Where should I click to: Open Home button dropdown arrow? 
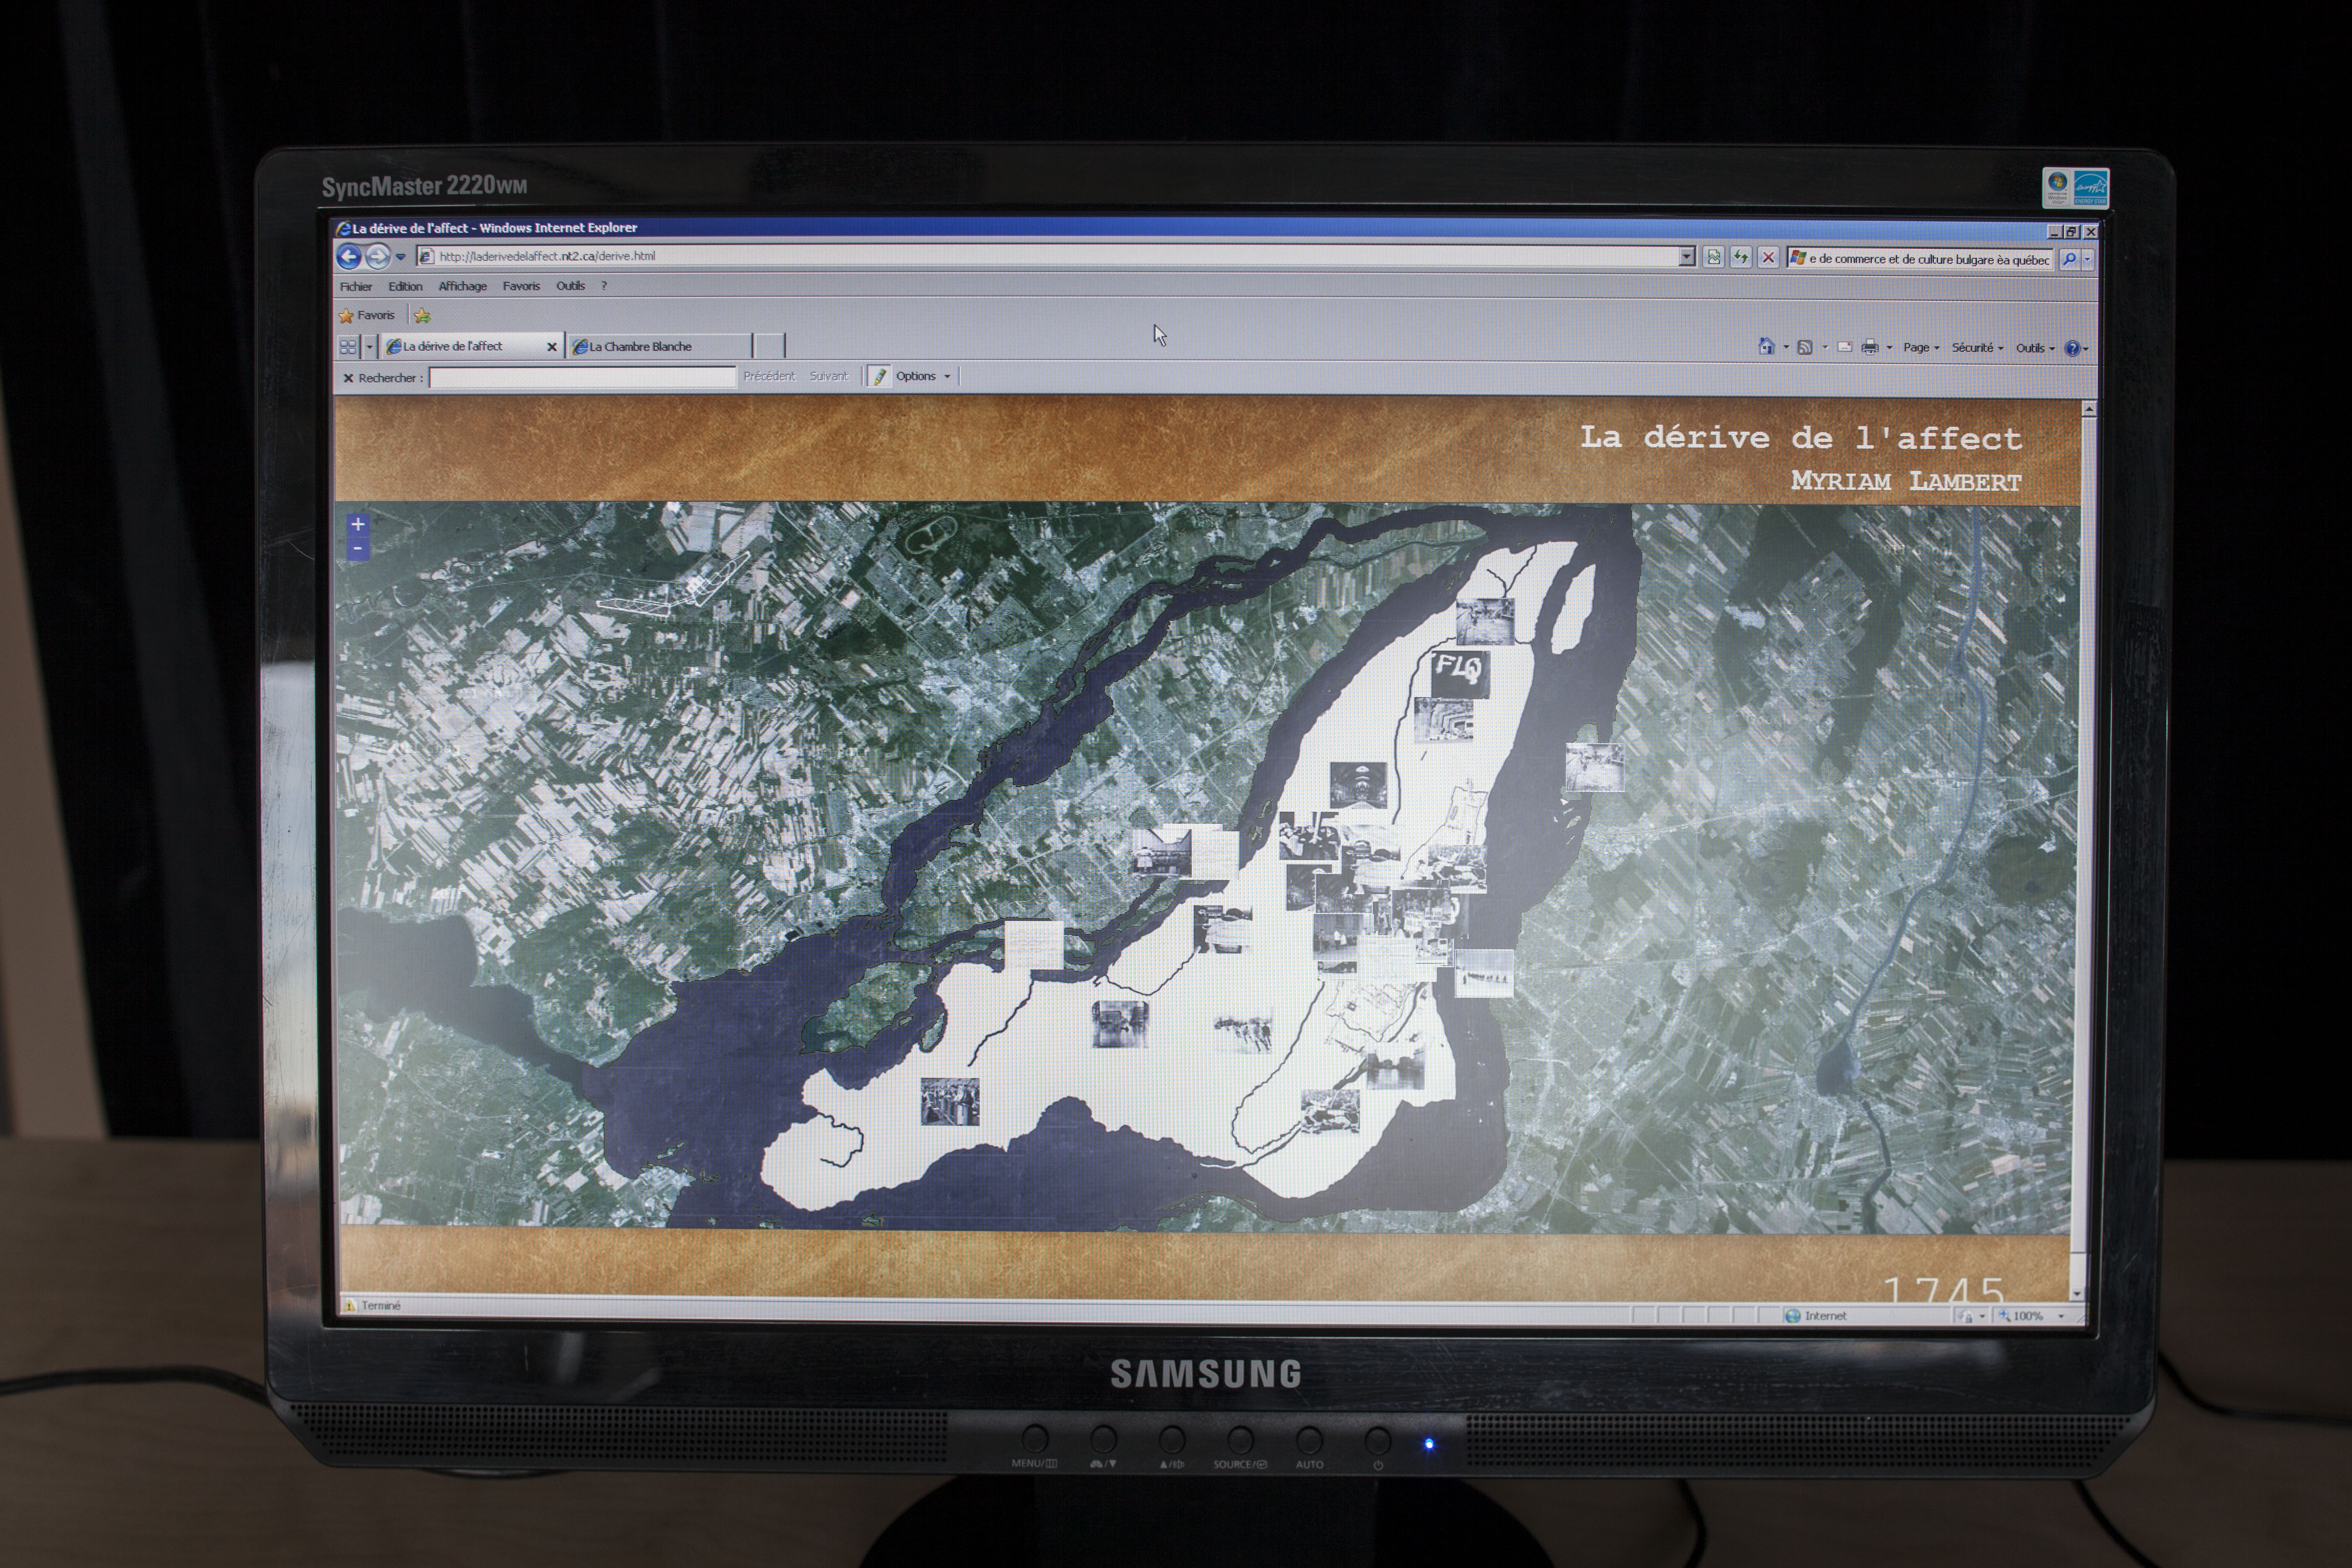(x=1786, y=348)
